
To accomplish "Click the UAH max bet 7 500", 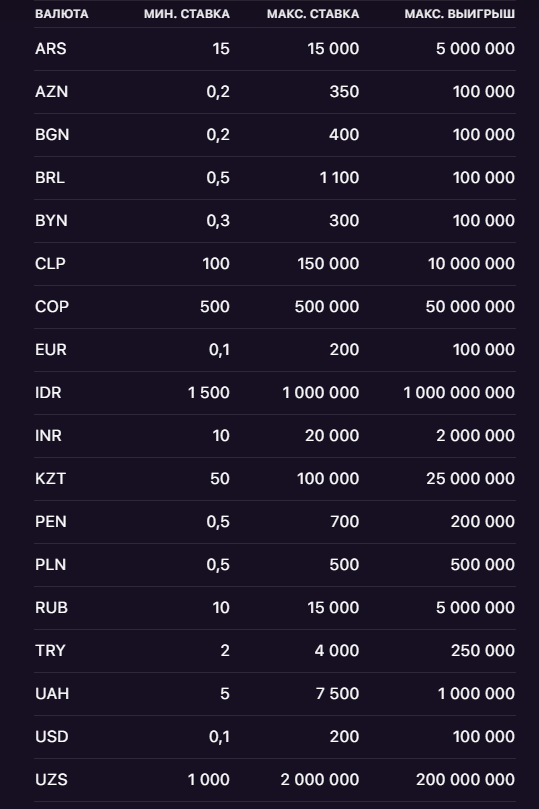I will point(337,693).
